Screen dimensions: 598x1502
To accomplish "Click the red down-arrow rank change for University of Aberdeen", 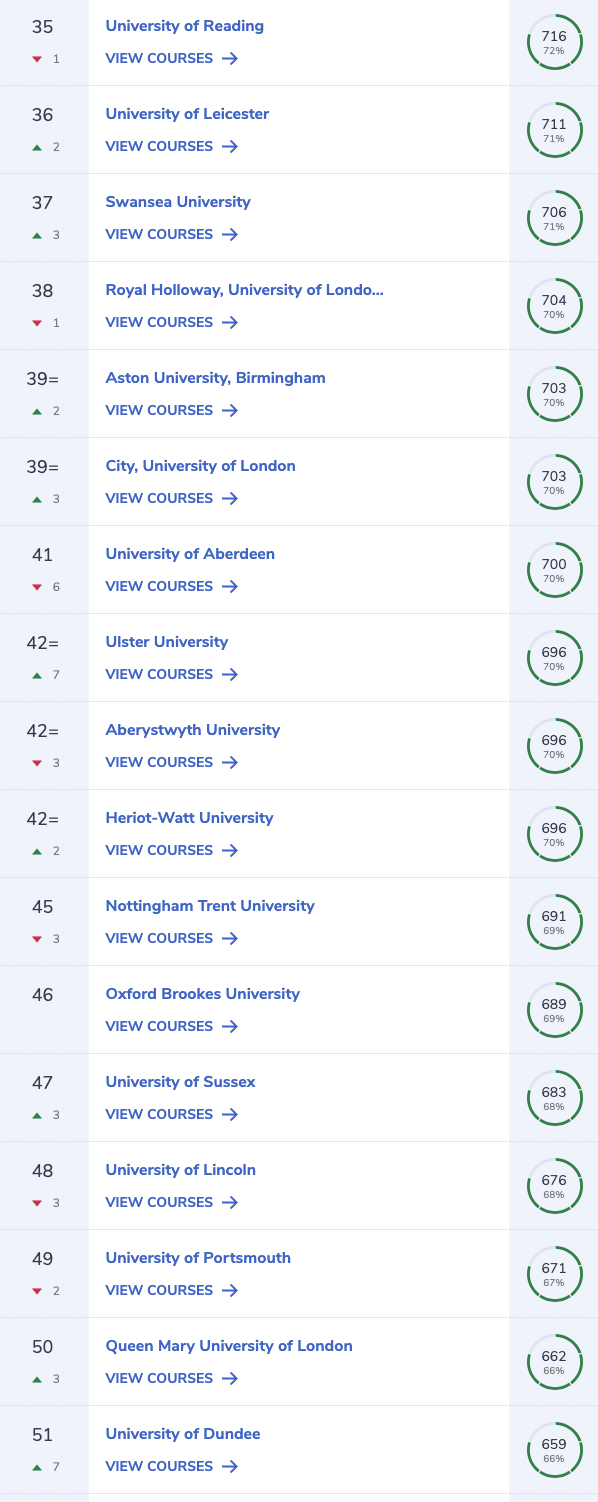I will click(37, 587).
